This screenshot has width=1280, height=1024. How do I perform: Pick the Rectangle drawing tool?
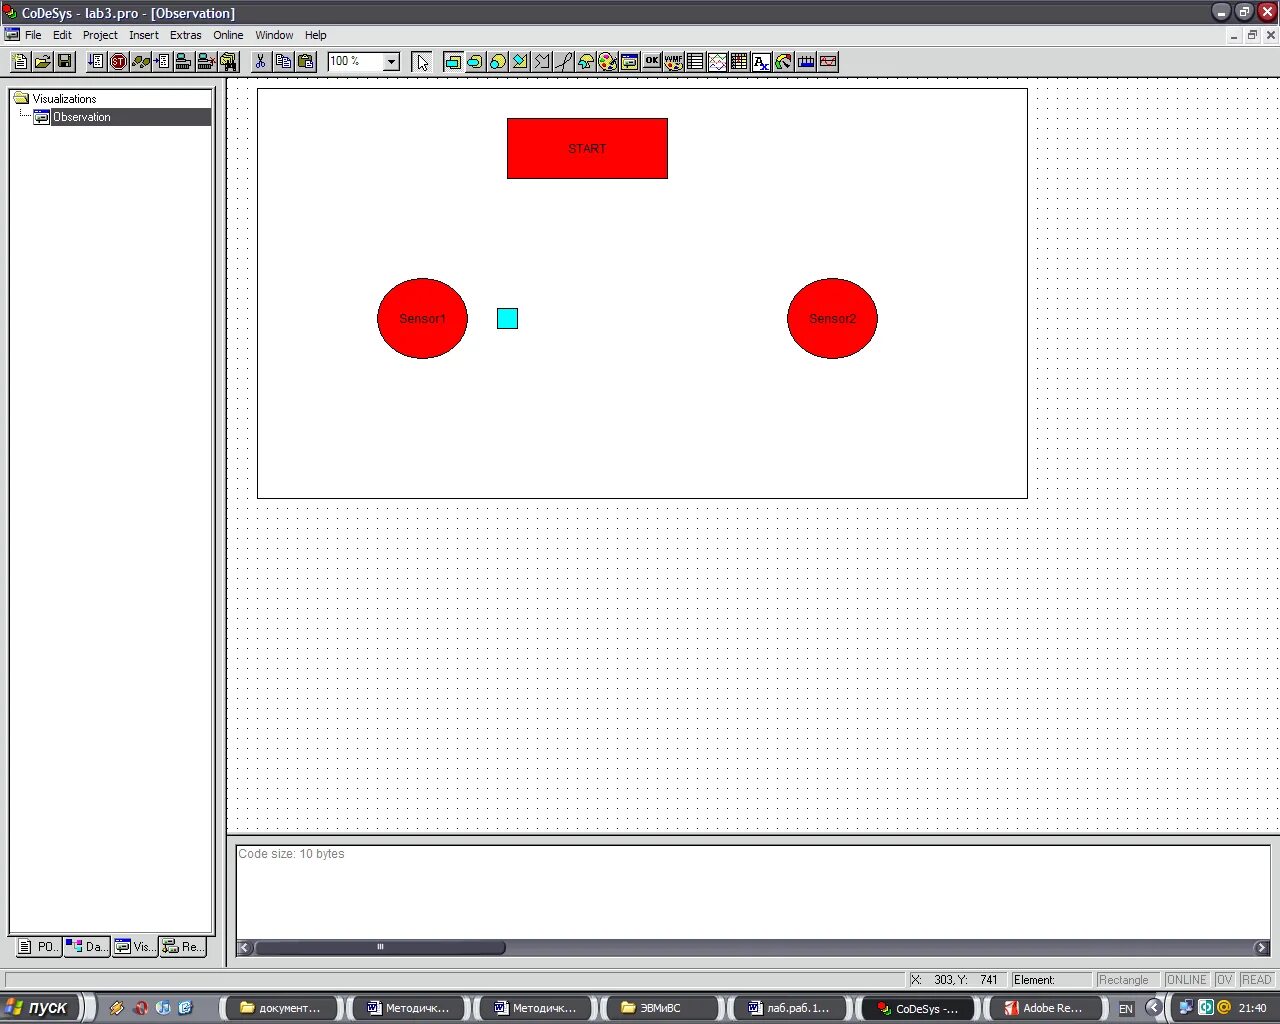click(x=452, y=62)
